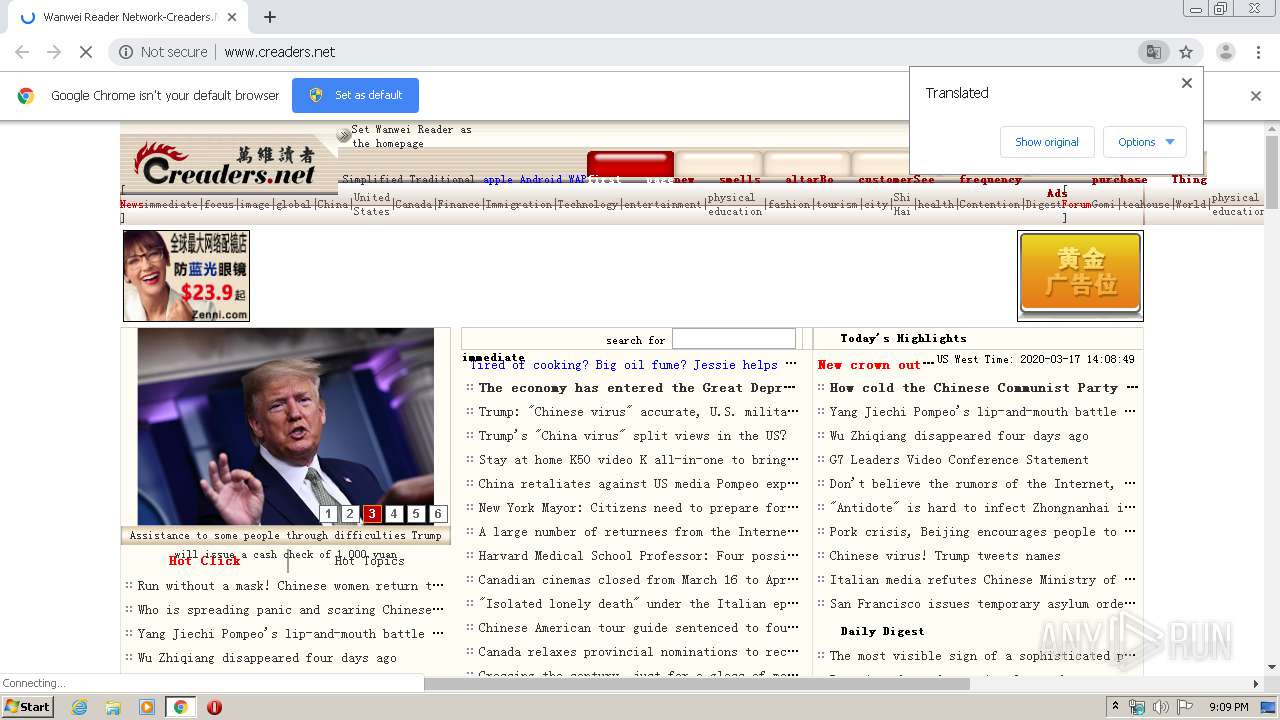Screen dimensions: 1280x720
Task: Stop loading the page
Action: click(85, 52)
